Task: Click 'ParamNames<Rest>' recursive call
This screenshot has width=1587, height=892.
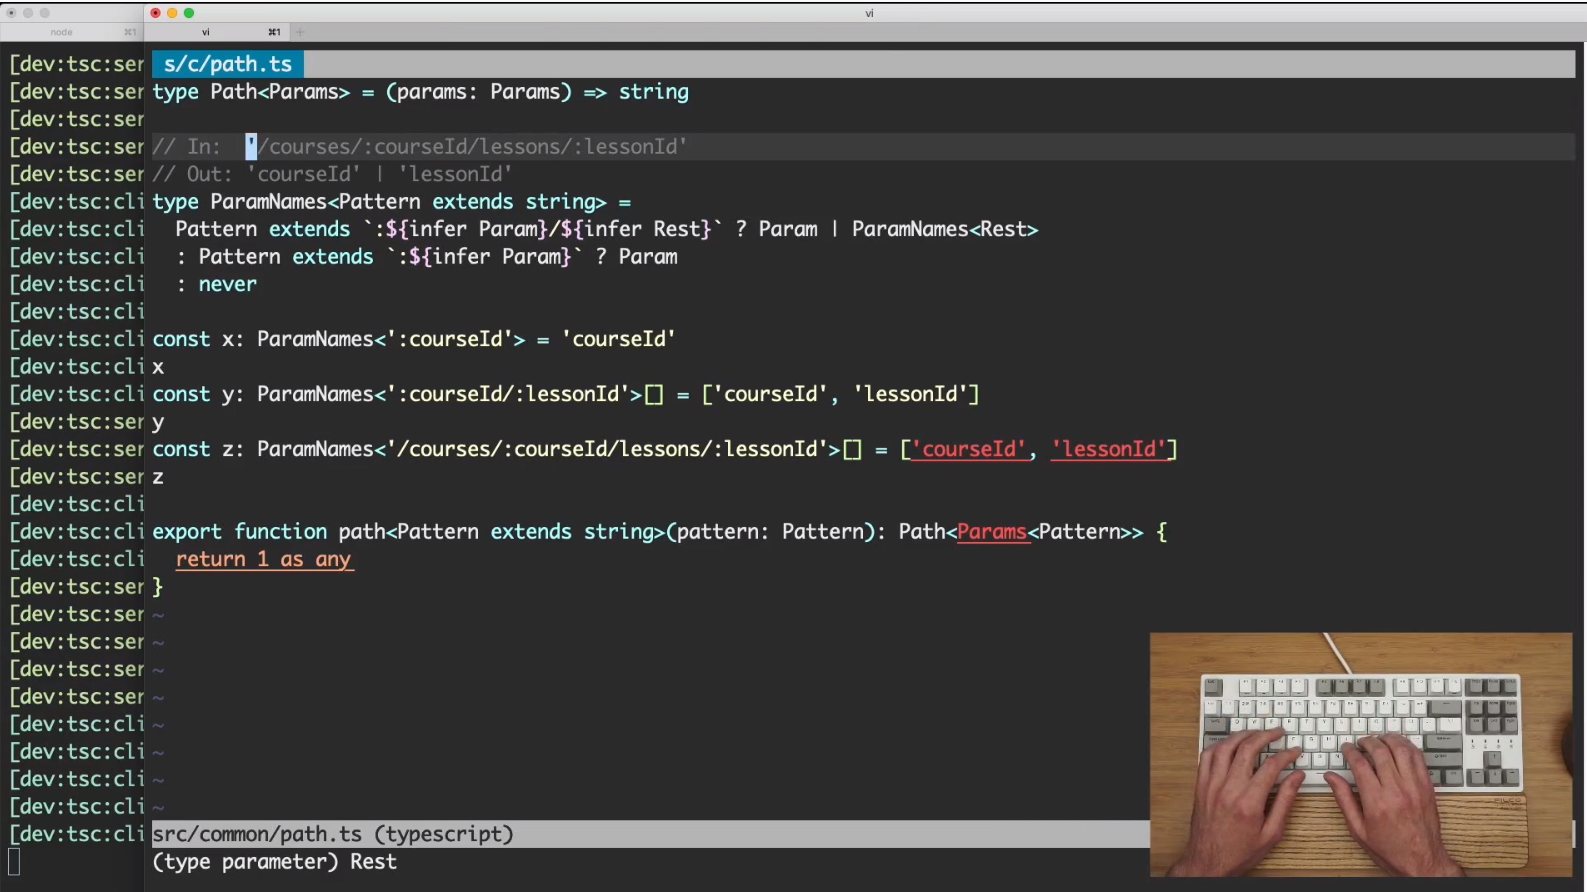Action: click(x=945, y=229)
